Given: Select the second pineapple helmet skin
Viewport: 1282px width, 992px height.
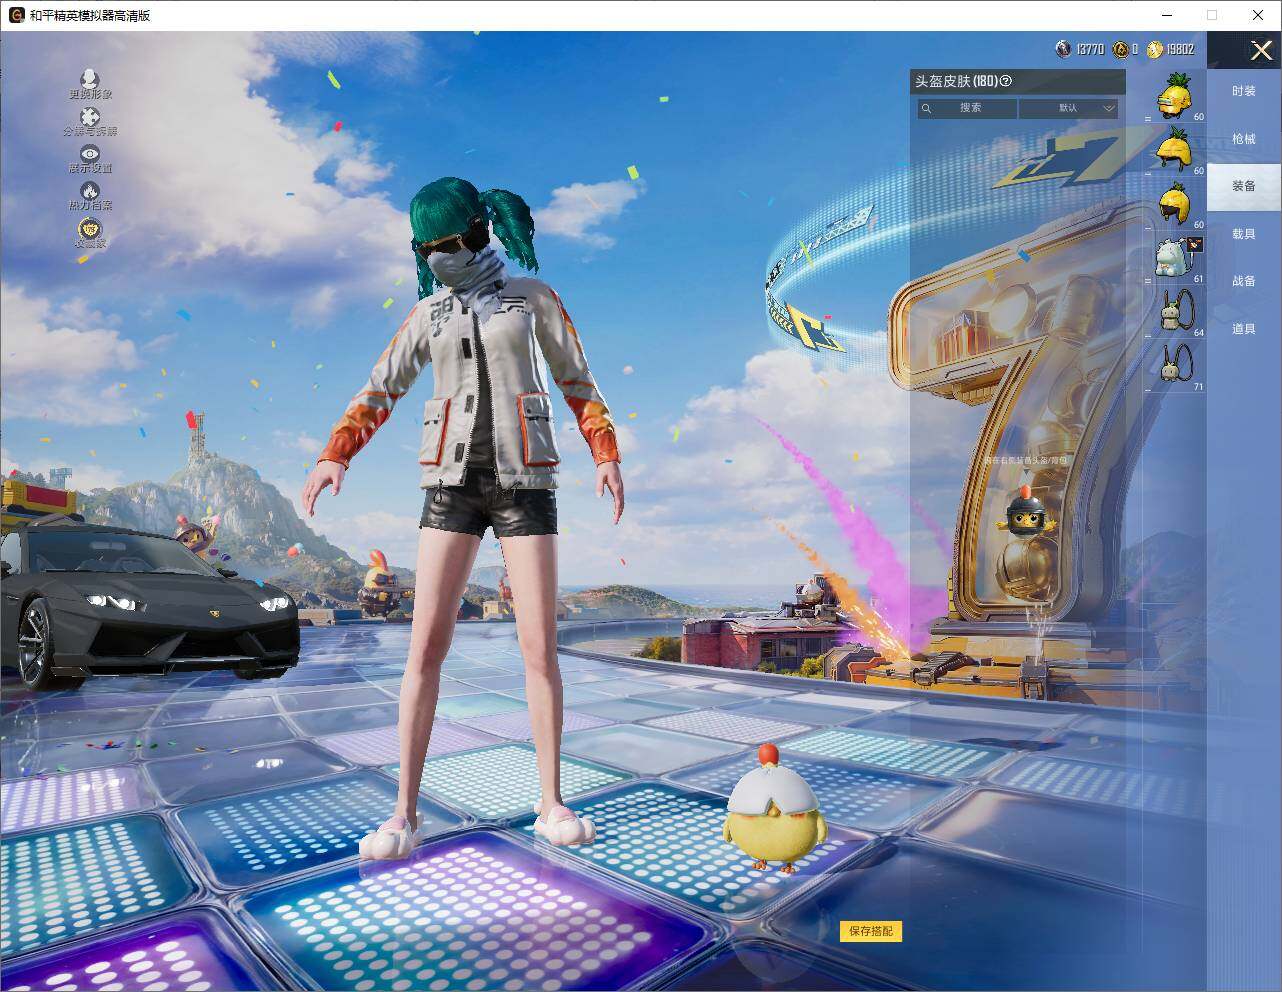Looking at the screenshot, I should coord(1175,150).
